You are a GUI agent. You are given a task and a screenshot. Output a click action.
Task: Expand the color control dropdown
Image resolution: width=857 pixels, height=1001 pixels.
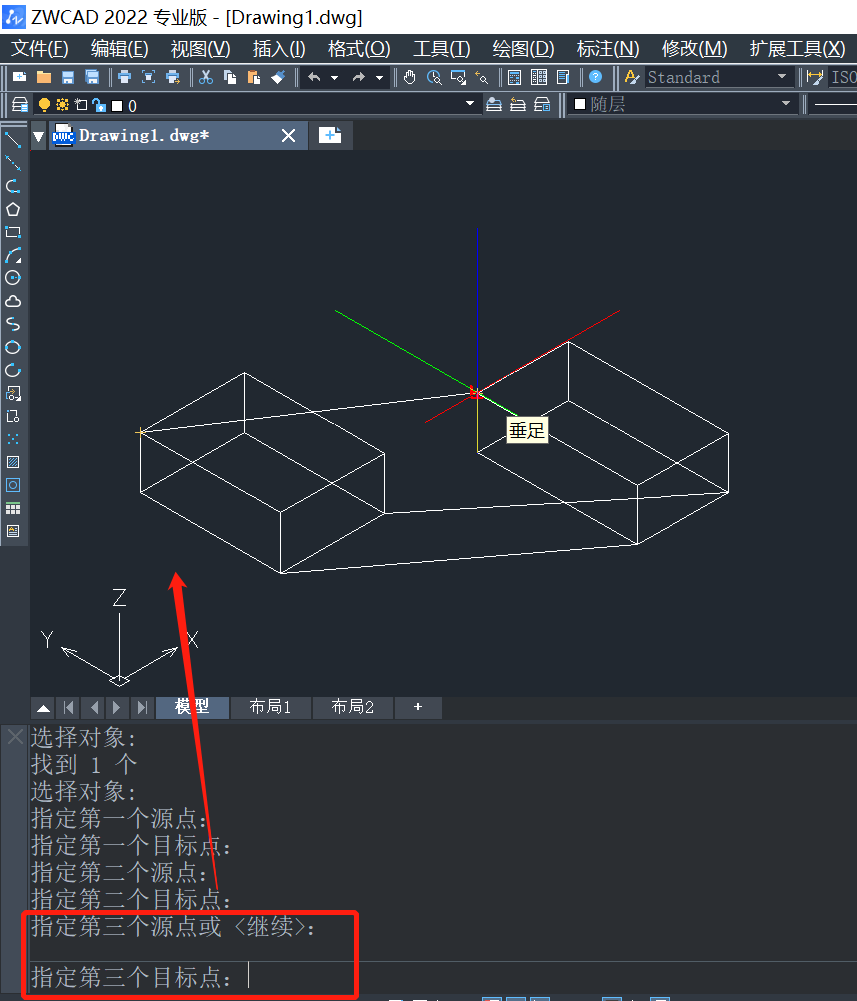(785, 103)
